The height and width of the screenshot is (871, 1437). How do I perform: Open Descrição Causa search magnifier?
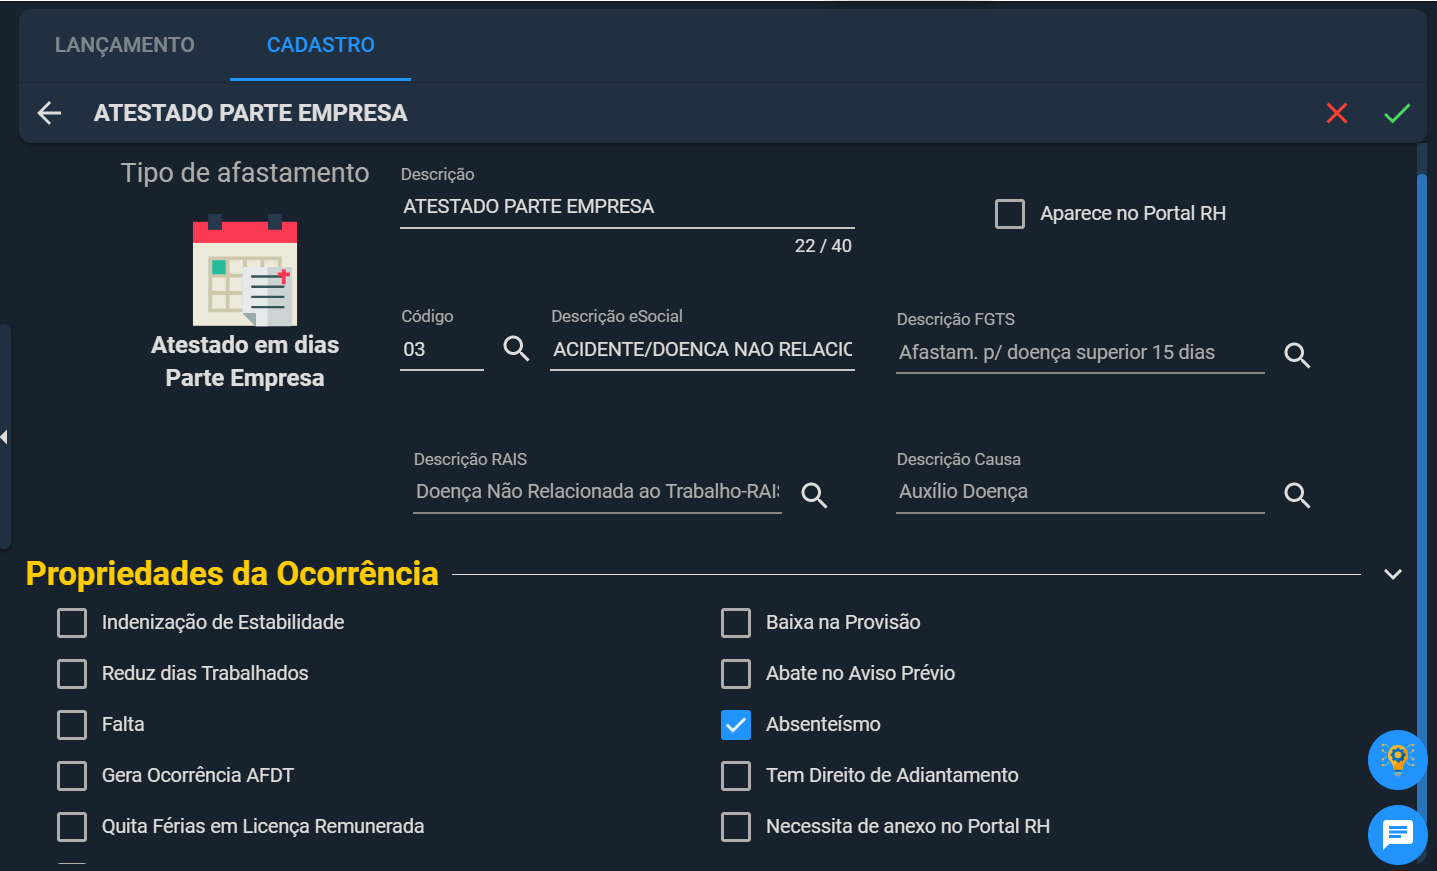tap(1297, 495)
